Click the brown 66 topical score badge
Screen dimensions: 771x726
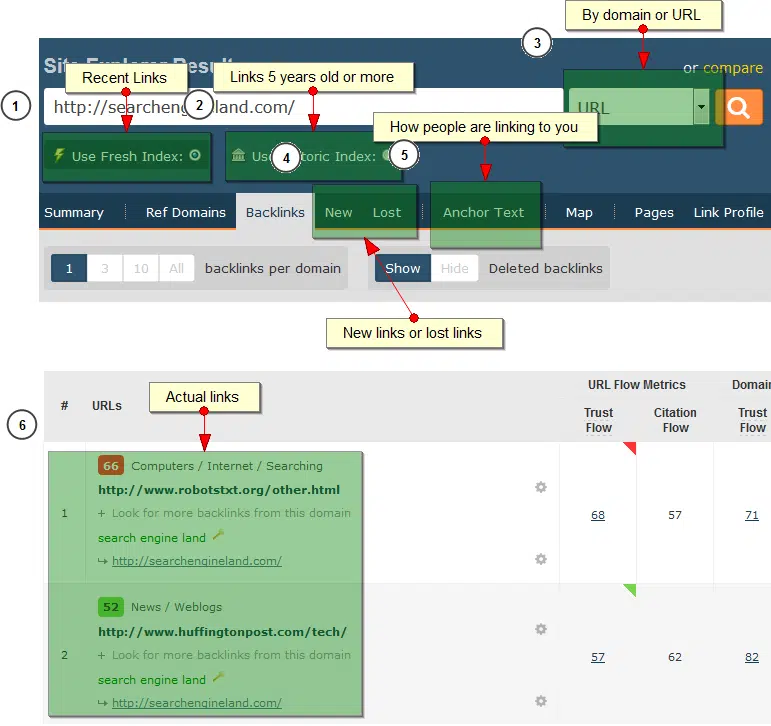point(111,465)
